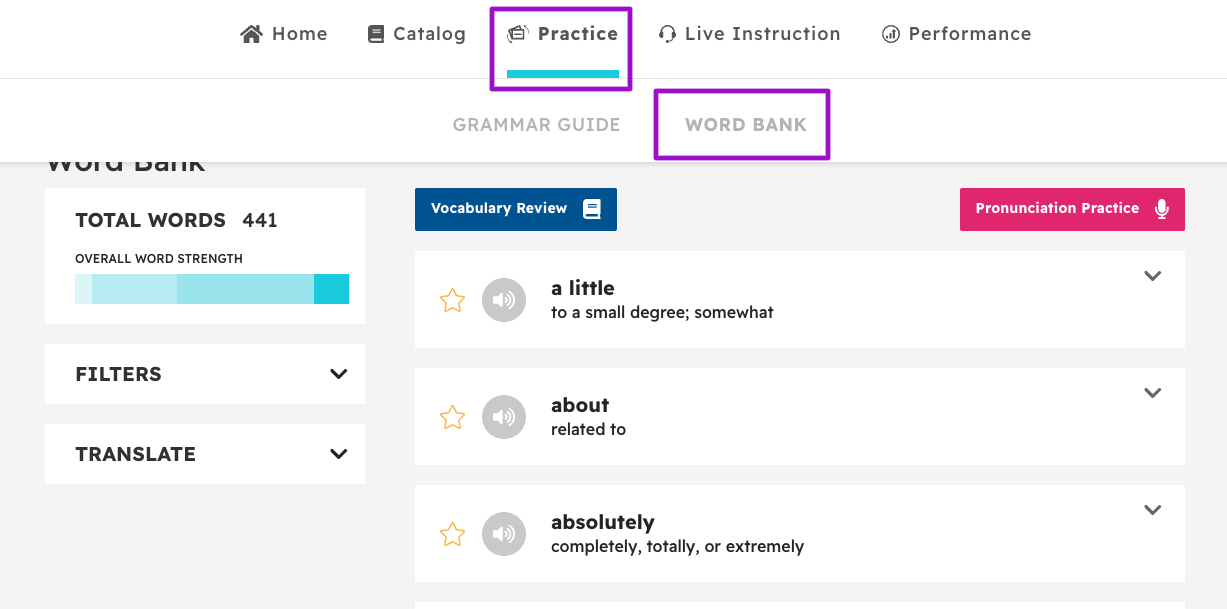Viewport: 1227px width, 609px height.
Task: Play audio pronunciation for "a little"
Action: (503, 300)
